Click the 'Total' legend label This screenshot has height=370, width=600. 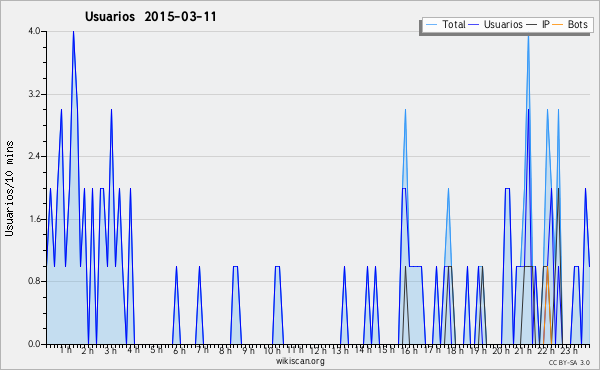pyautogui.click(x=454, y=24)
